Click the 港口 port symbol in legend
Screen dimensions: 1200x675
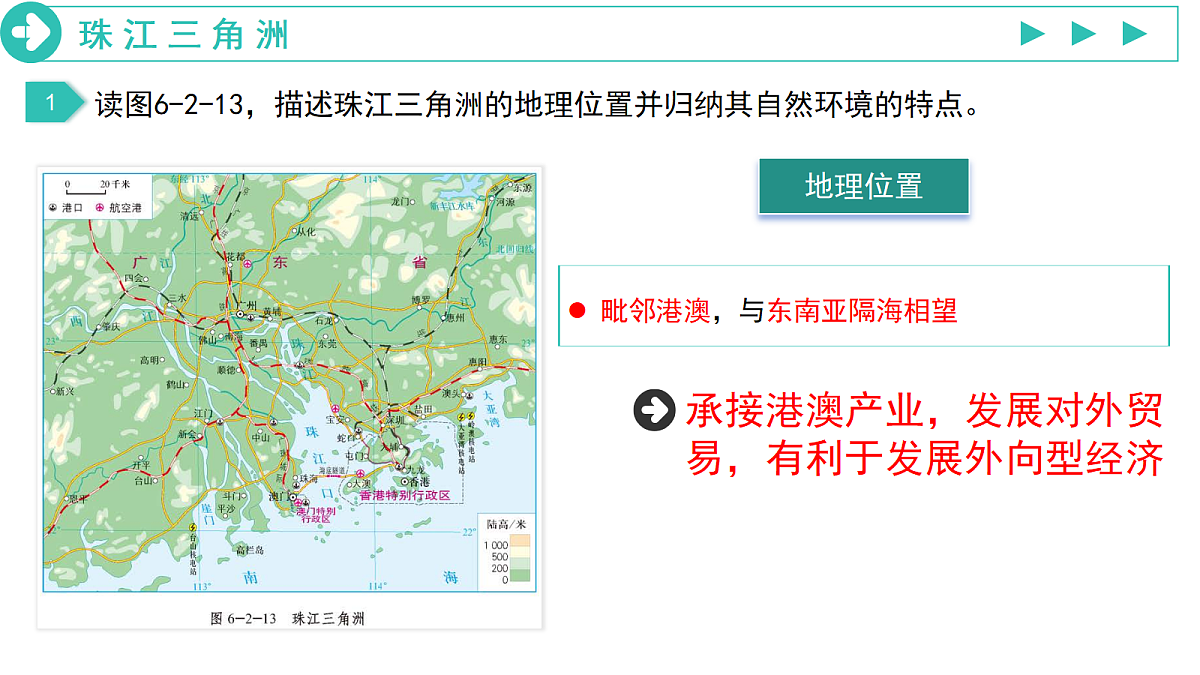pos(53,208)
